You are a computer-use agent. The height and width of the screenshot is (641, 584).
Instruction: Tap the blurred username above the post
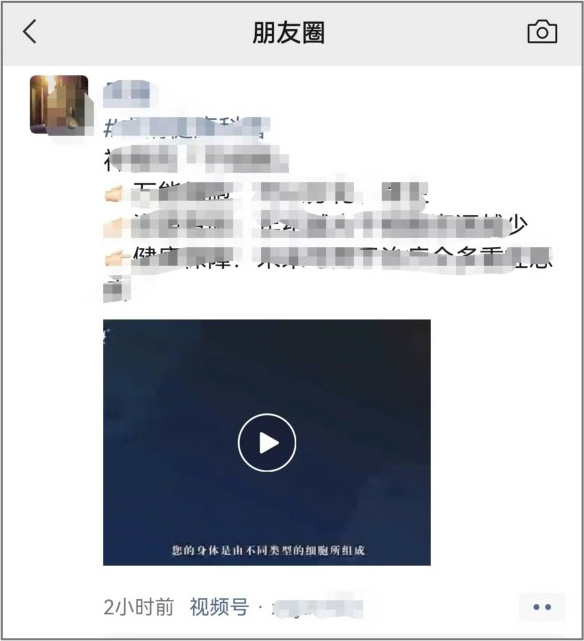[126, 94]
